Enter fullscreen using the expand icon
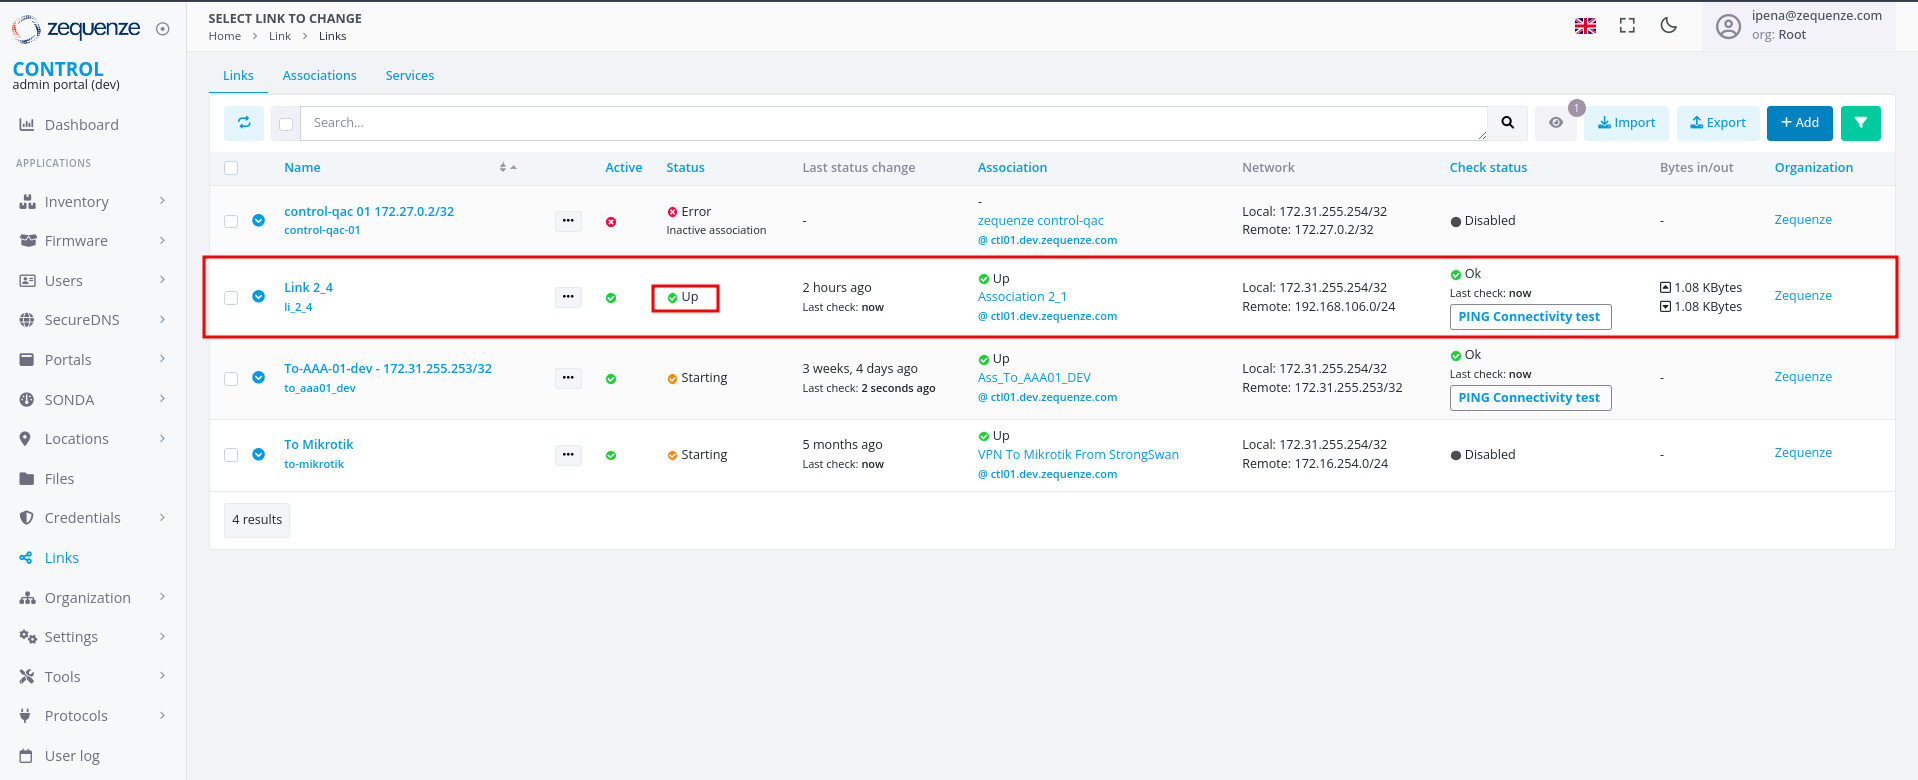Viewport: 1918px width, 780px height. click(1627, 26)
